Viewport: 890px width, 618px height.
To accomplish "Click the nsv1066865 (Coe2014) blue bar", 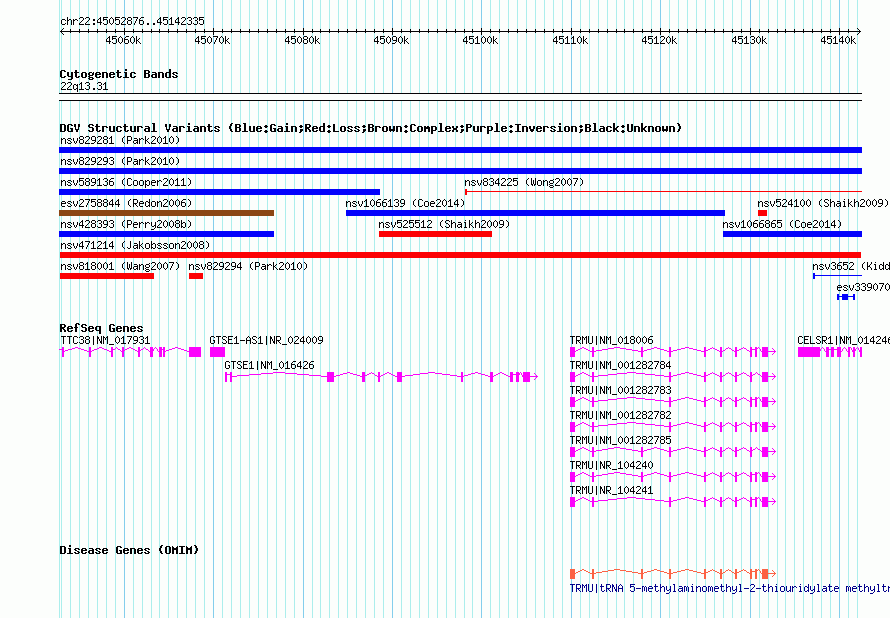I will coord(792,234).
